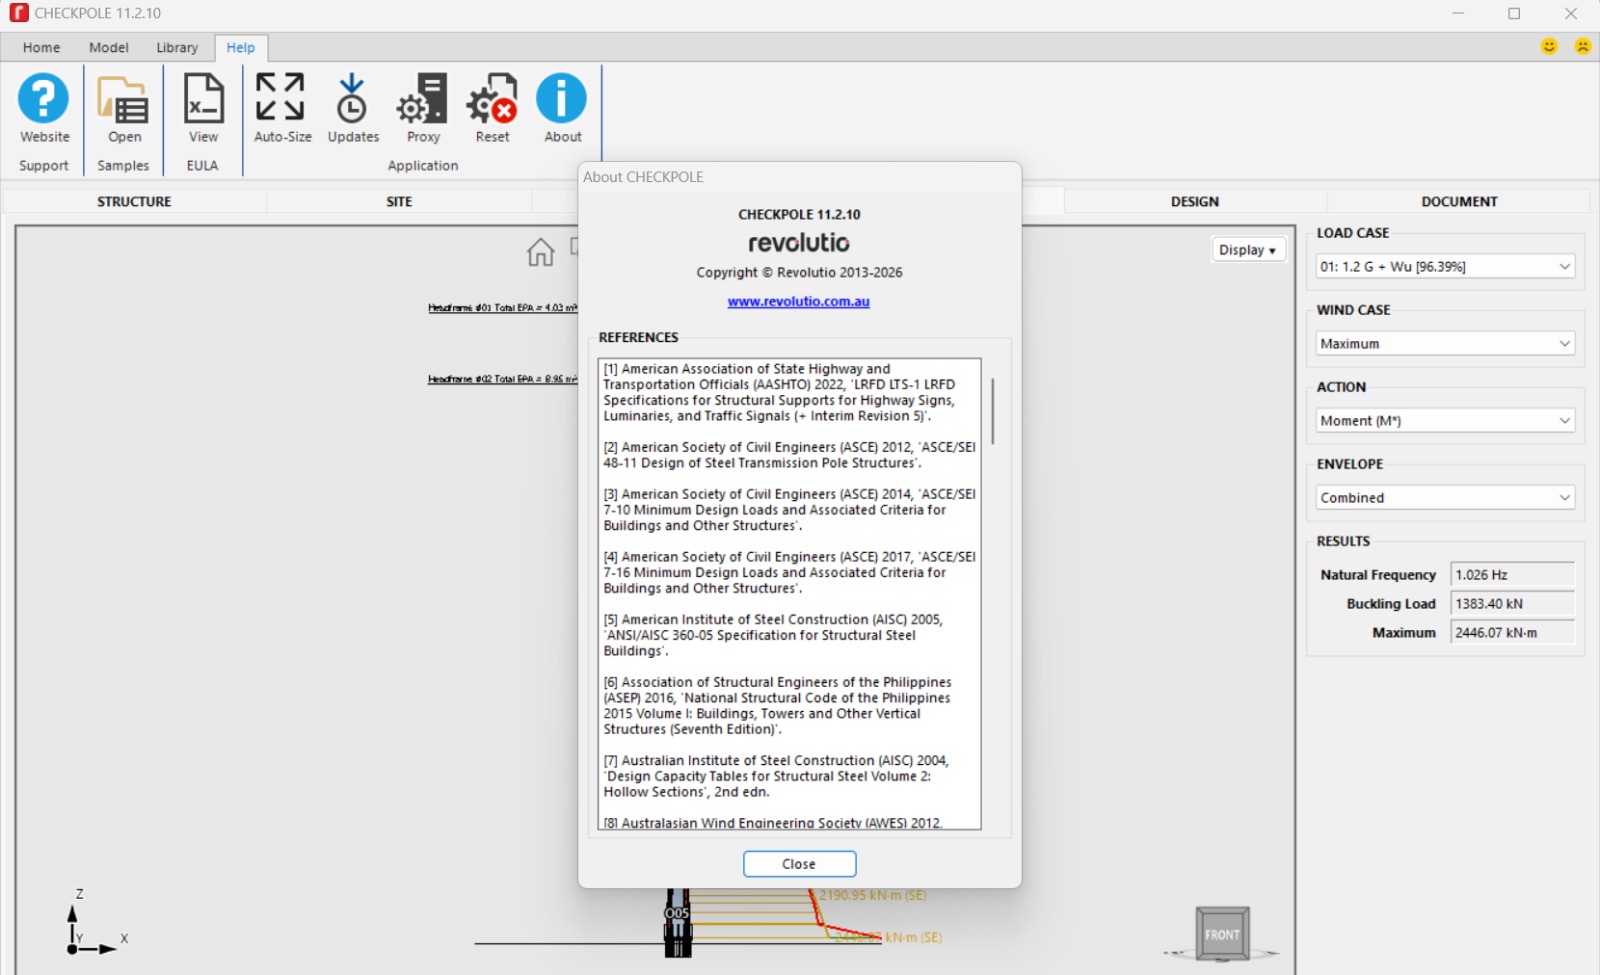Viewport: 1600px width, 975px height.
Task: Click the Close button in About dialog
Action: [x=799, y=863]
